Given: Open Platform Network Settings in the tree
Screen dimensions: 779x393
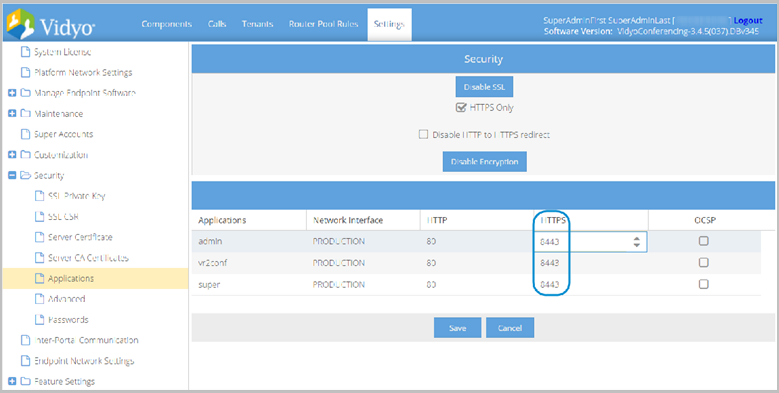Looking at the screenshot, I should 83,73.
